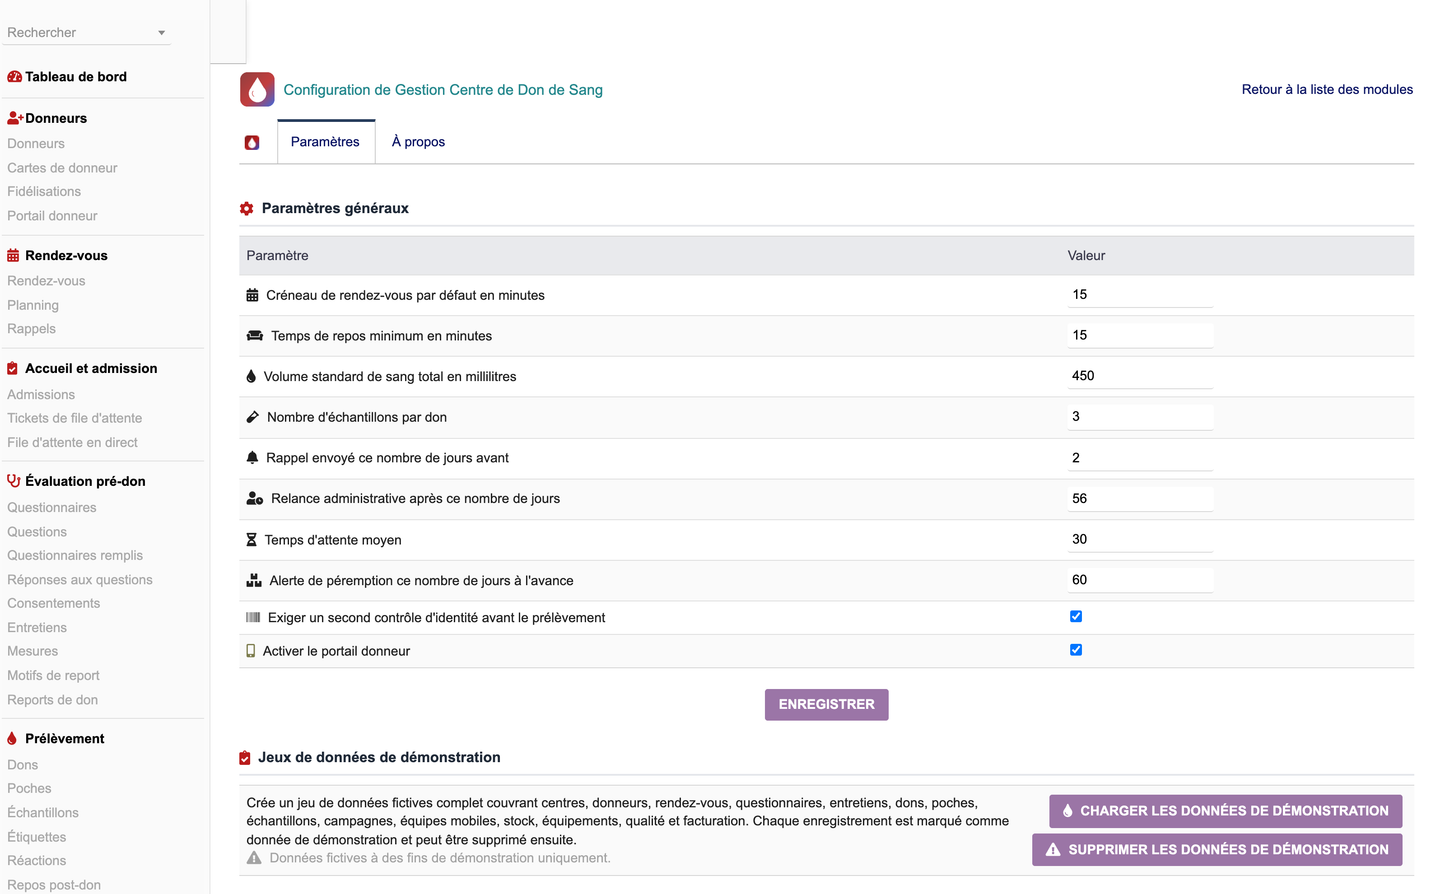Screen dimensions: 1445x894
Task: Click the eraser icon beside Nombre d'échantillons
Action: tap(253, 417)
